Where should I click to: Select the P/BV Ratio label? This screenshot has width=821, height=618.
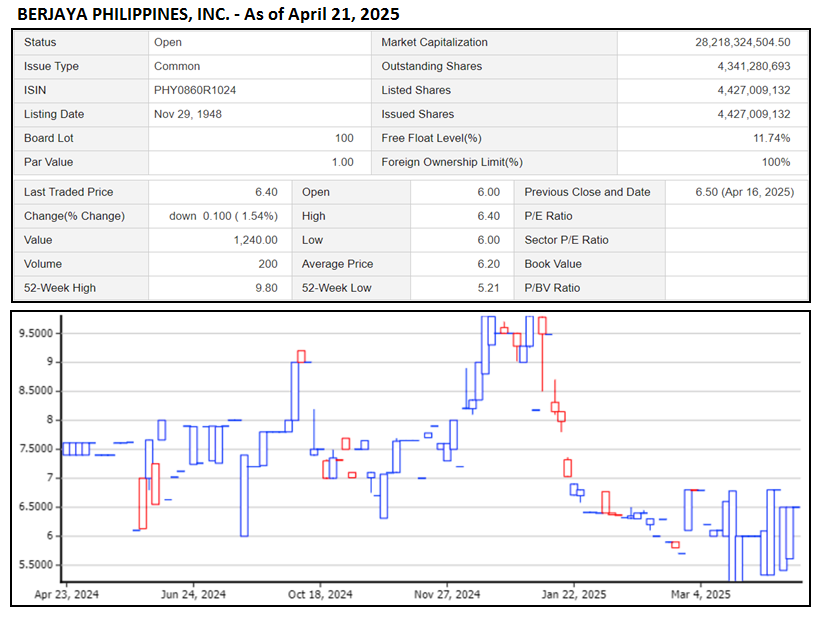click(x=552, y=288)
